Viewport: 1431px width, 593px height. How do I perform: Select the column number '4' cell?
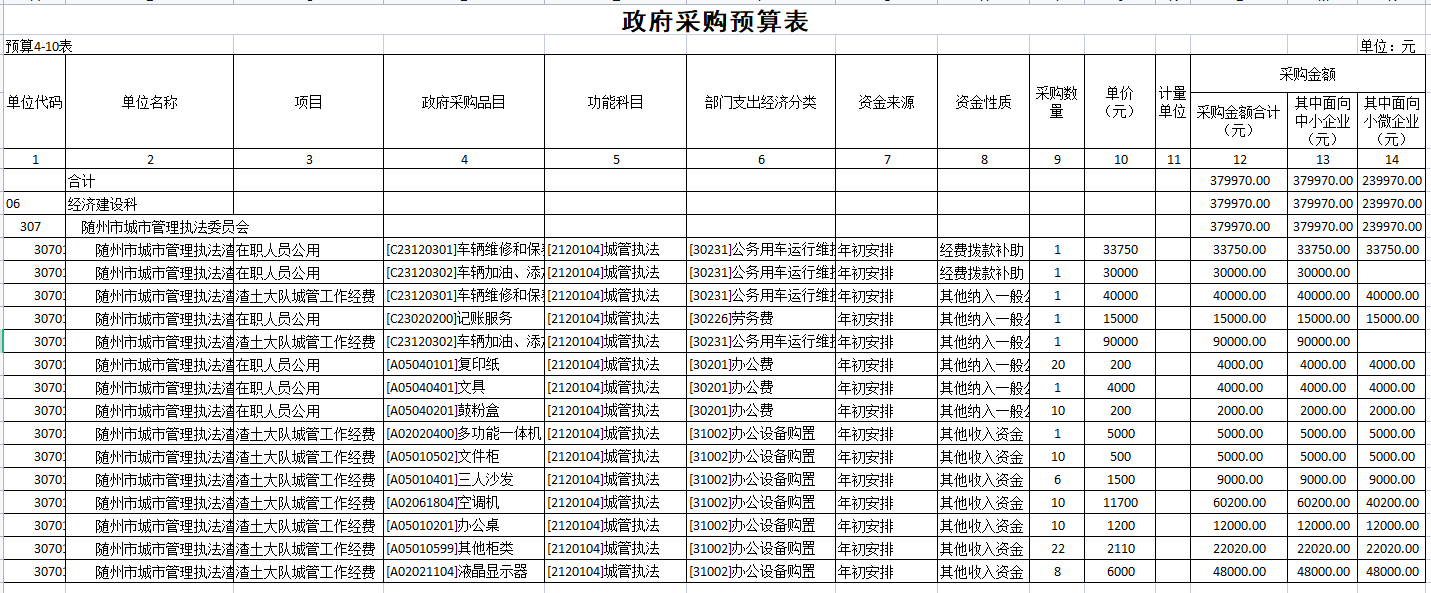(x=464, y=159)
